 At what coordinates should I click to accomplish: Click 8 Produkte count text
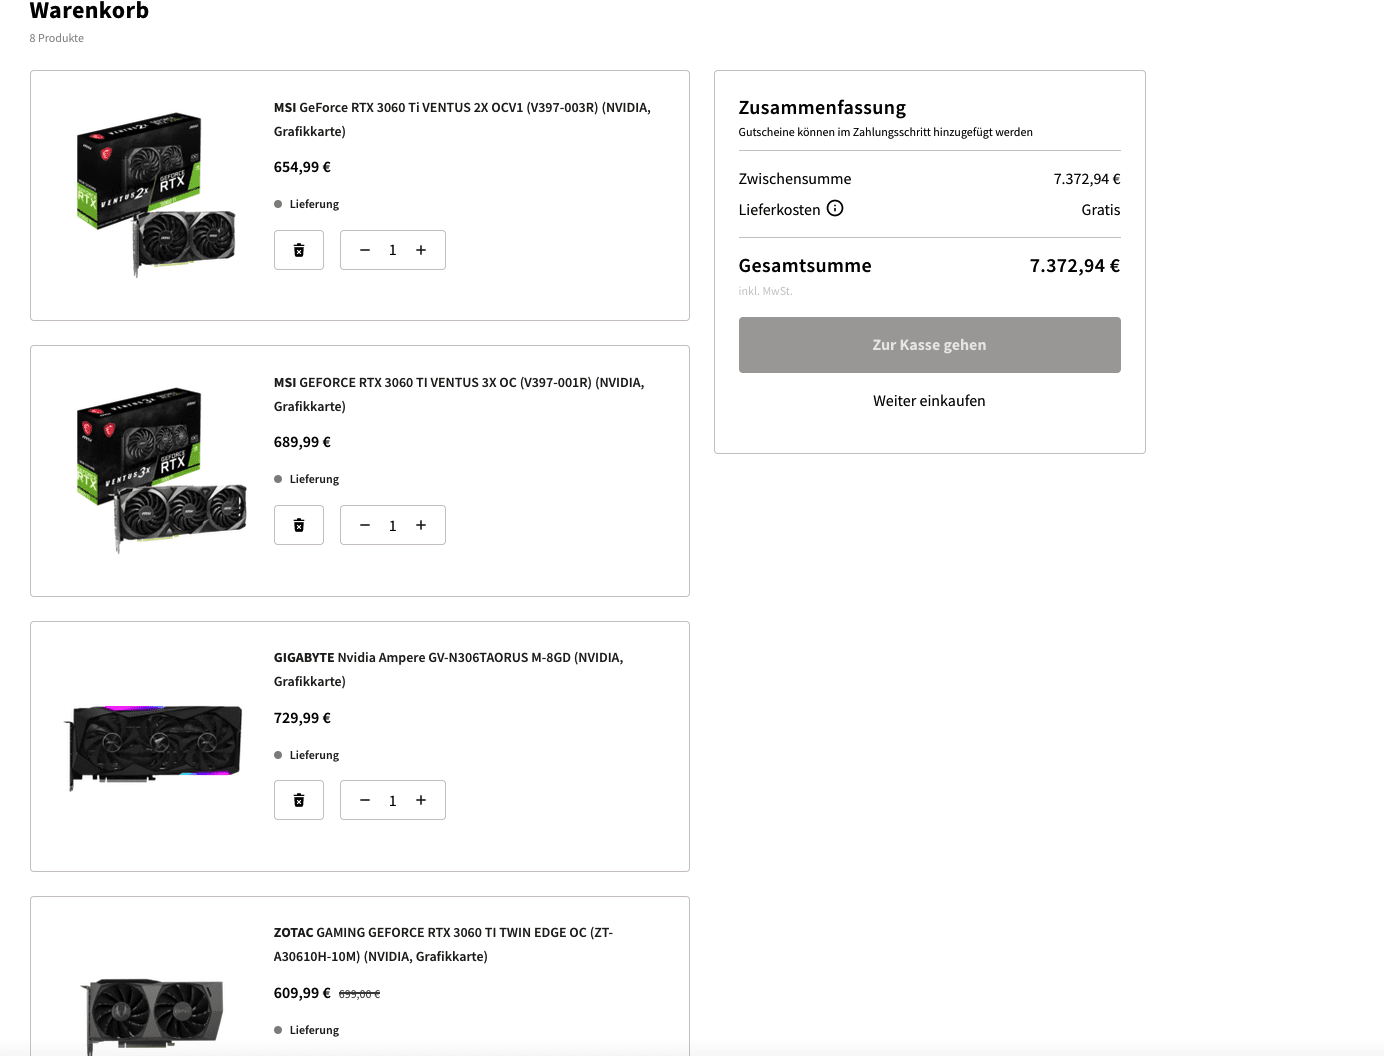click(57, 38)
